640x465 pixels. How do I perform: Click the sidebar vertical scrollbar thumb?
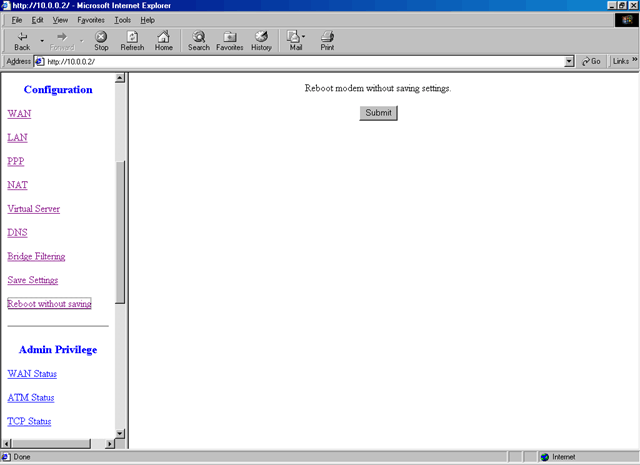coord(120,232)
